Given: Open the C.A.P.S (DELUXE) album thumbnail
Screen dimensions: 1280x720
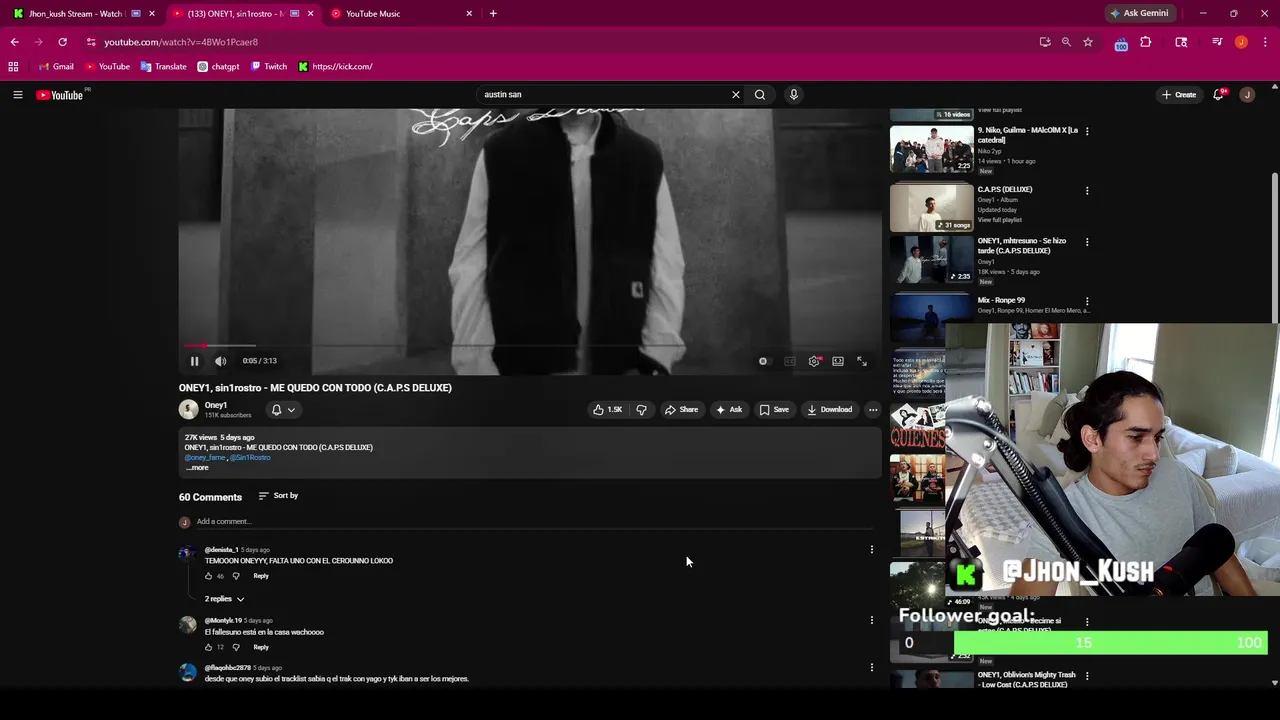Looking at the screenshot, I should tap(932, 206).
